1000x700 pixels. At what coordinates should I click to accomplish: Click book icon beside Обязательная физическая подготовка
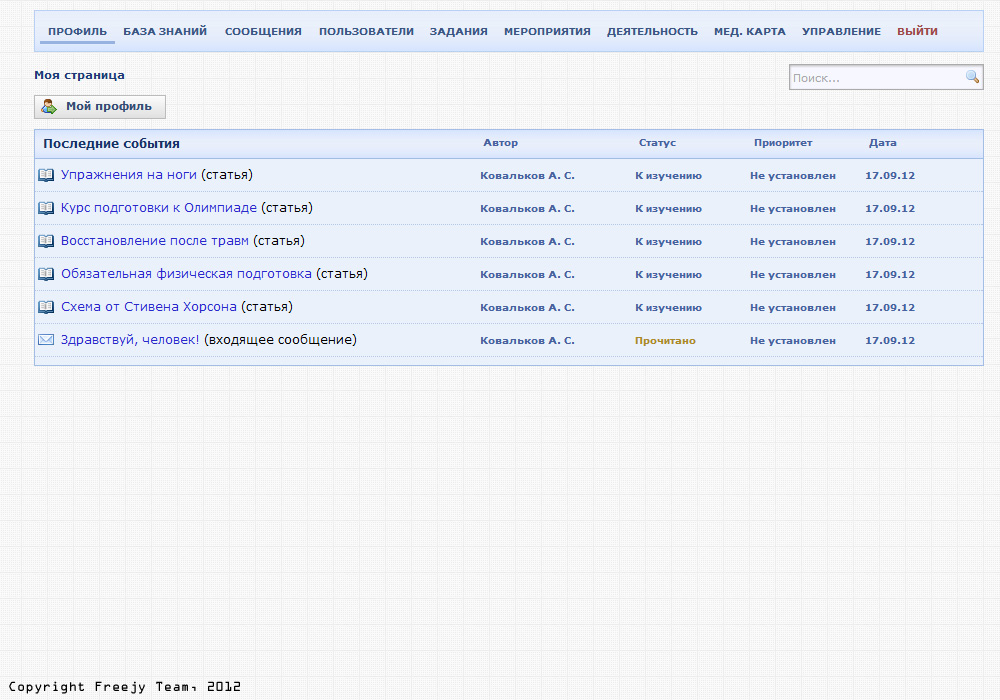pyautogui.click(x=46, y=274)
